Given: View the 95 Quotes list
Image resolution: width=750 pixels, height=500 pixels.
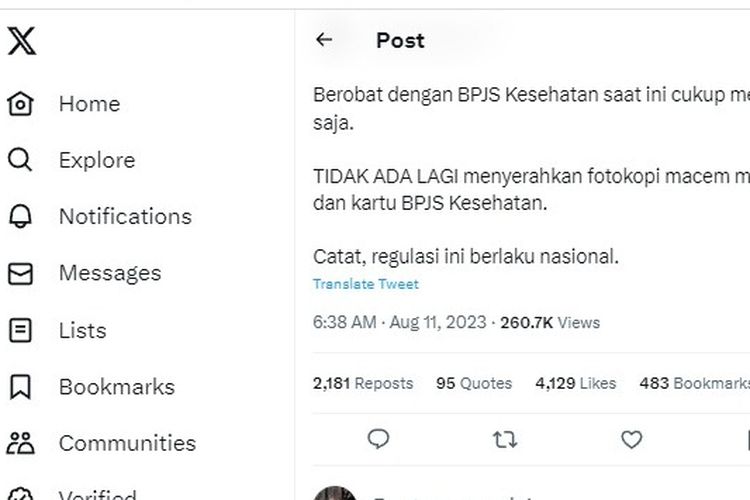Looking at the screenshot, I should (x=474, y=383).
